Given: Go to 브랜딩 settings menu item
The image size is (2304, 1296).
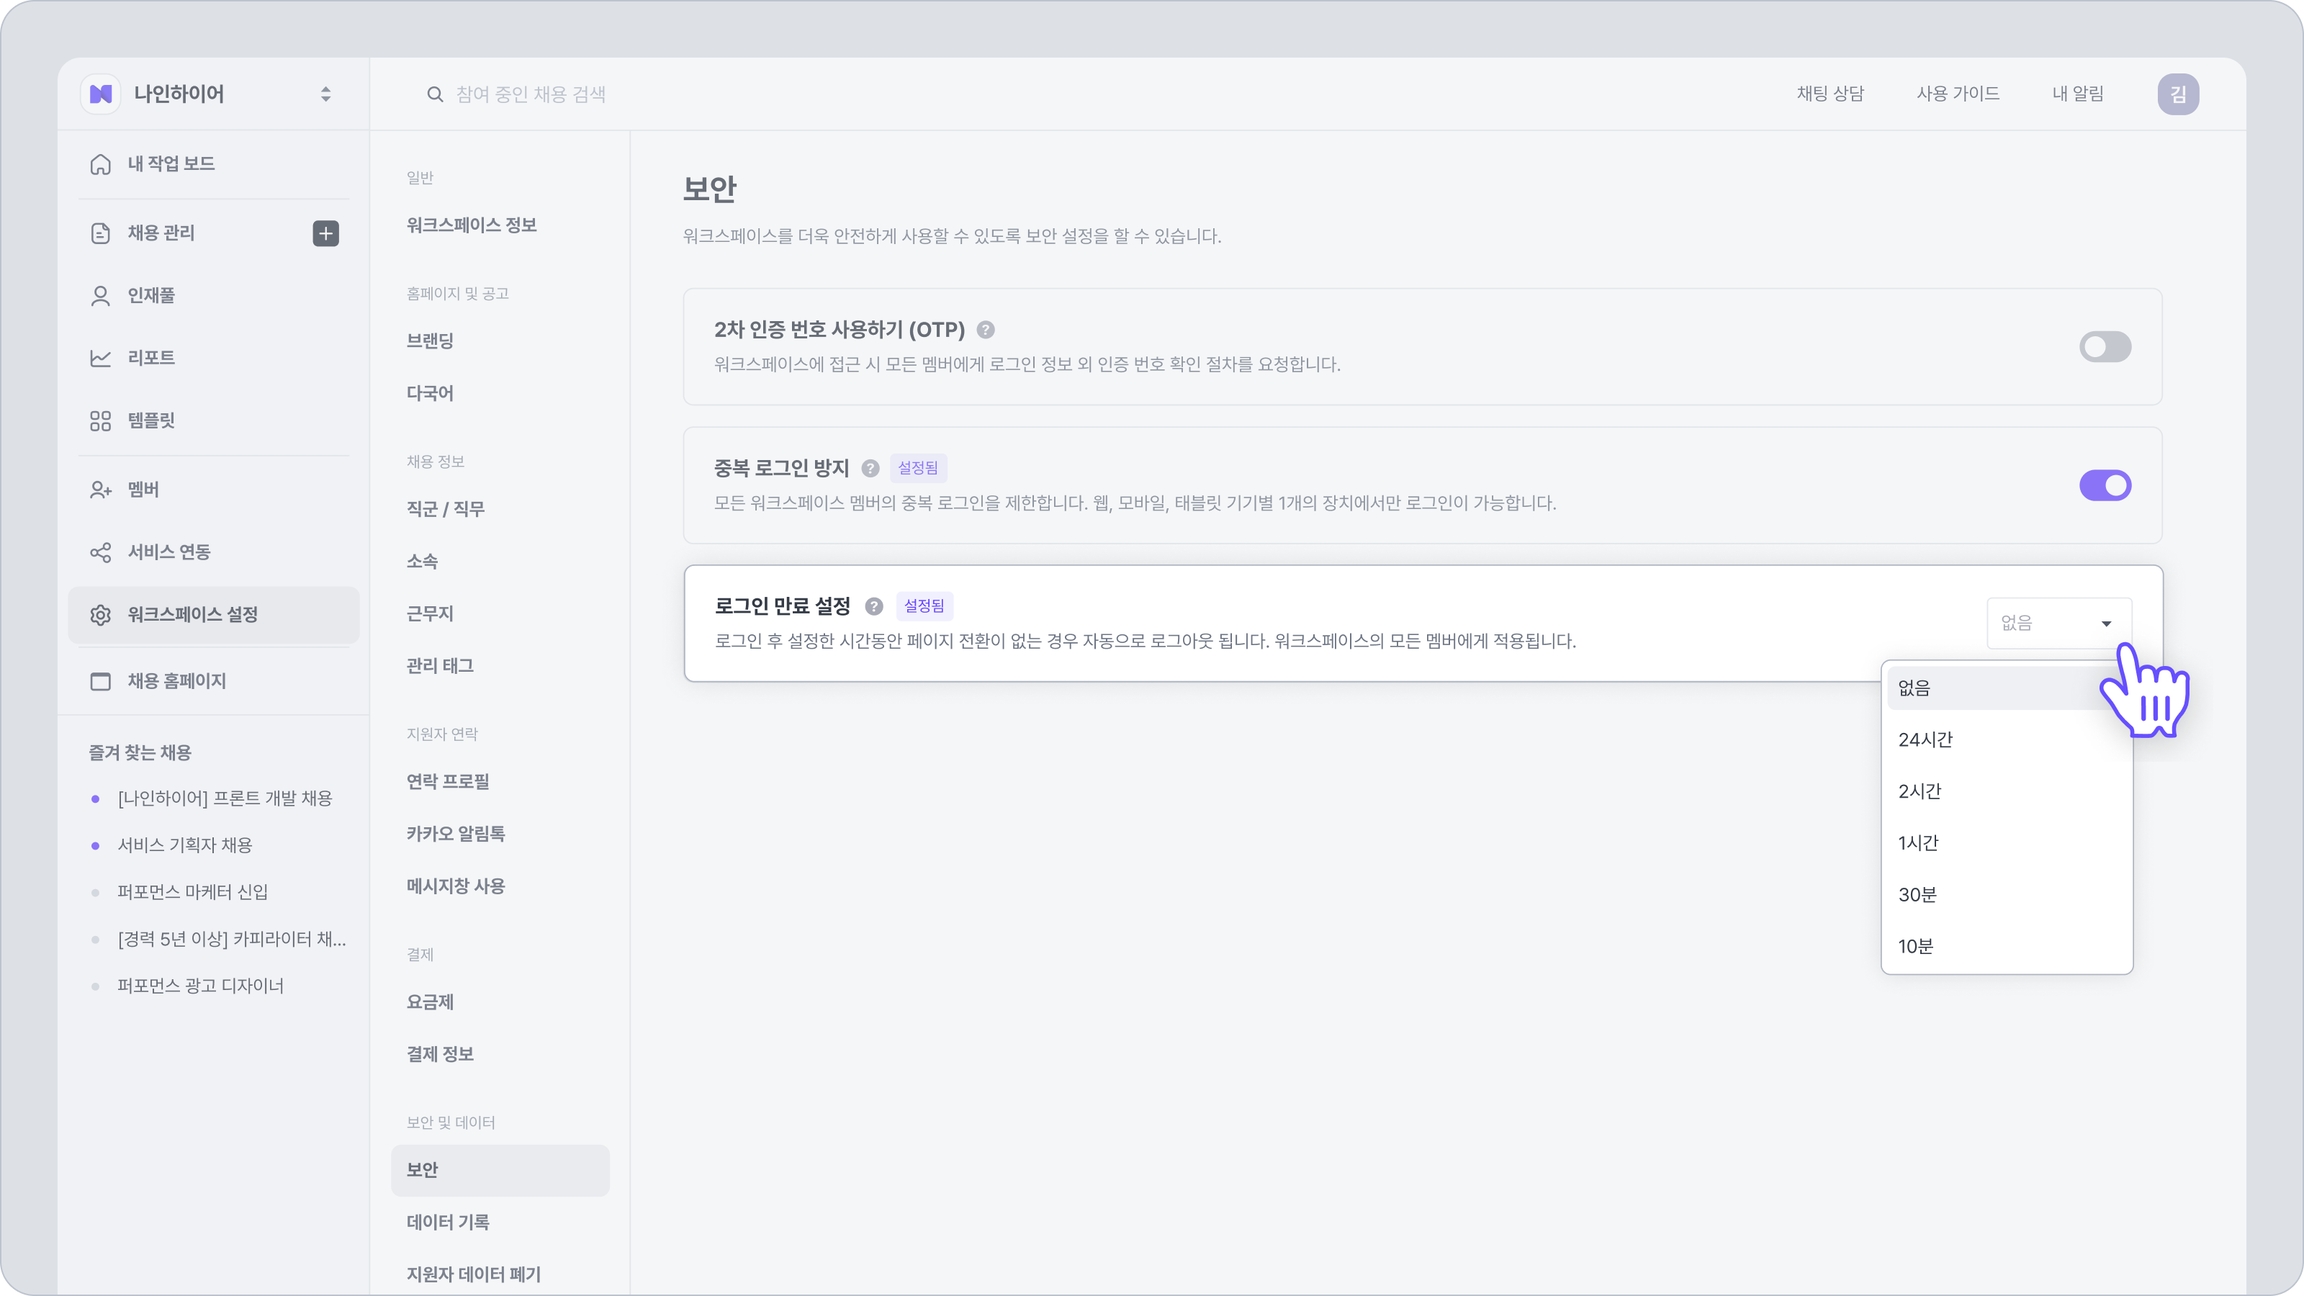Looking at the screenshot, I should coord(430,341).
